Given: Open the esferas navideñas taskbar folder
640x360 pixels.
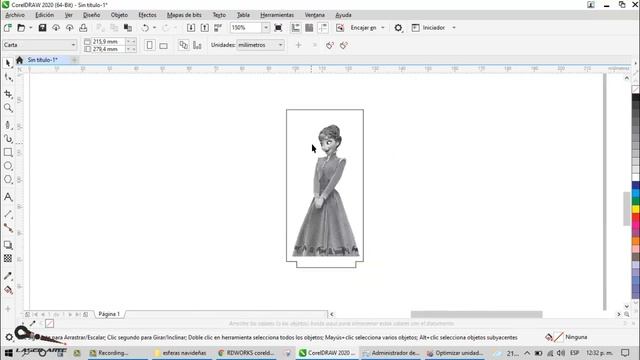Looking at the screenshot, I should click(181, 353).
